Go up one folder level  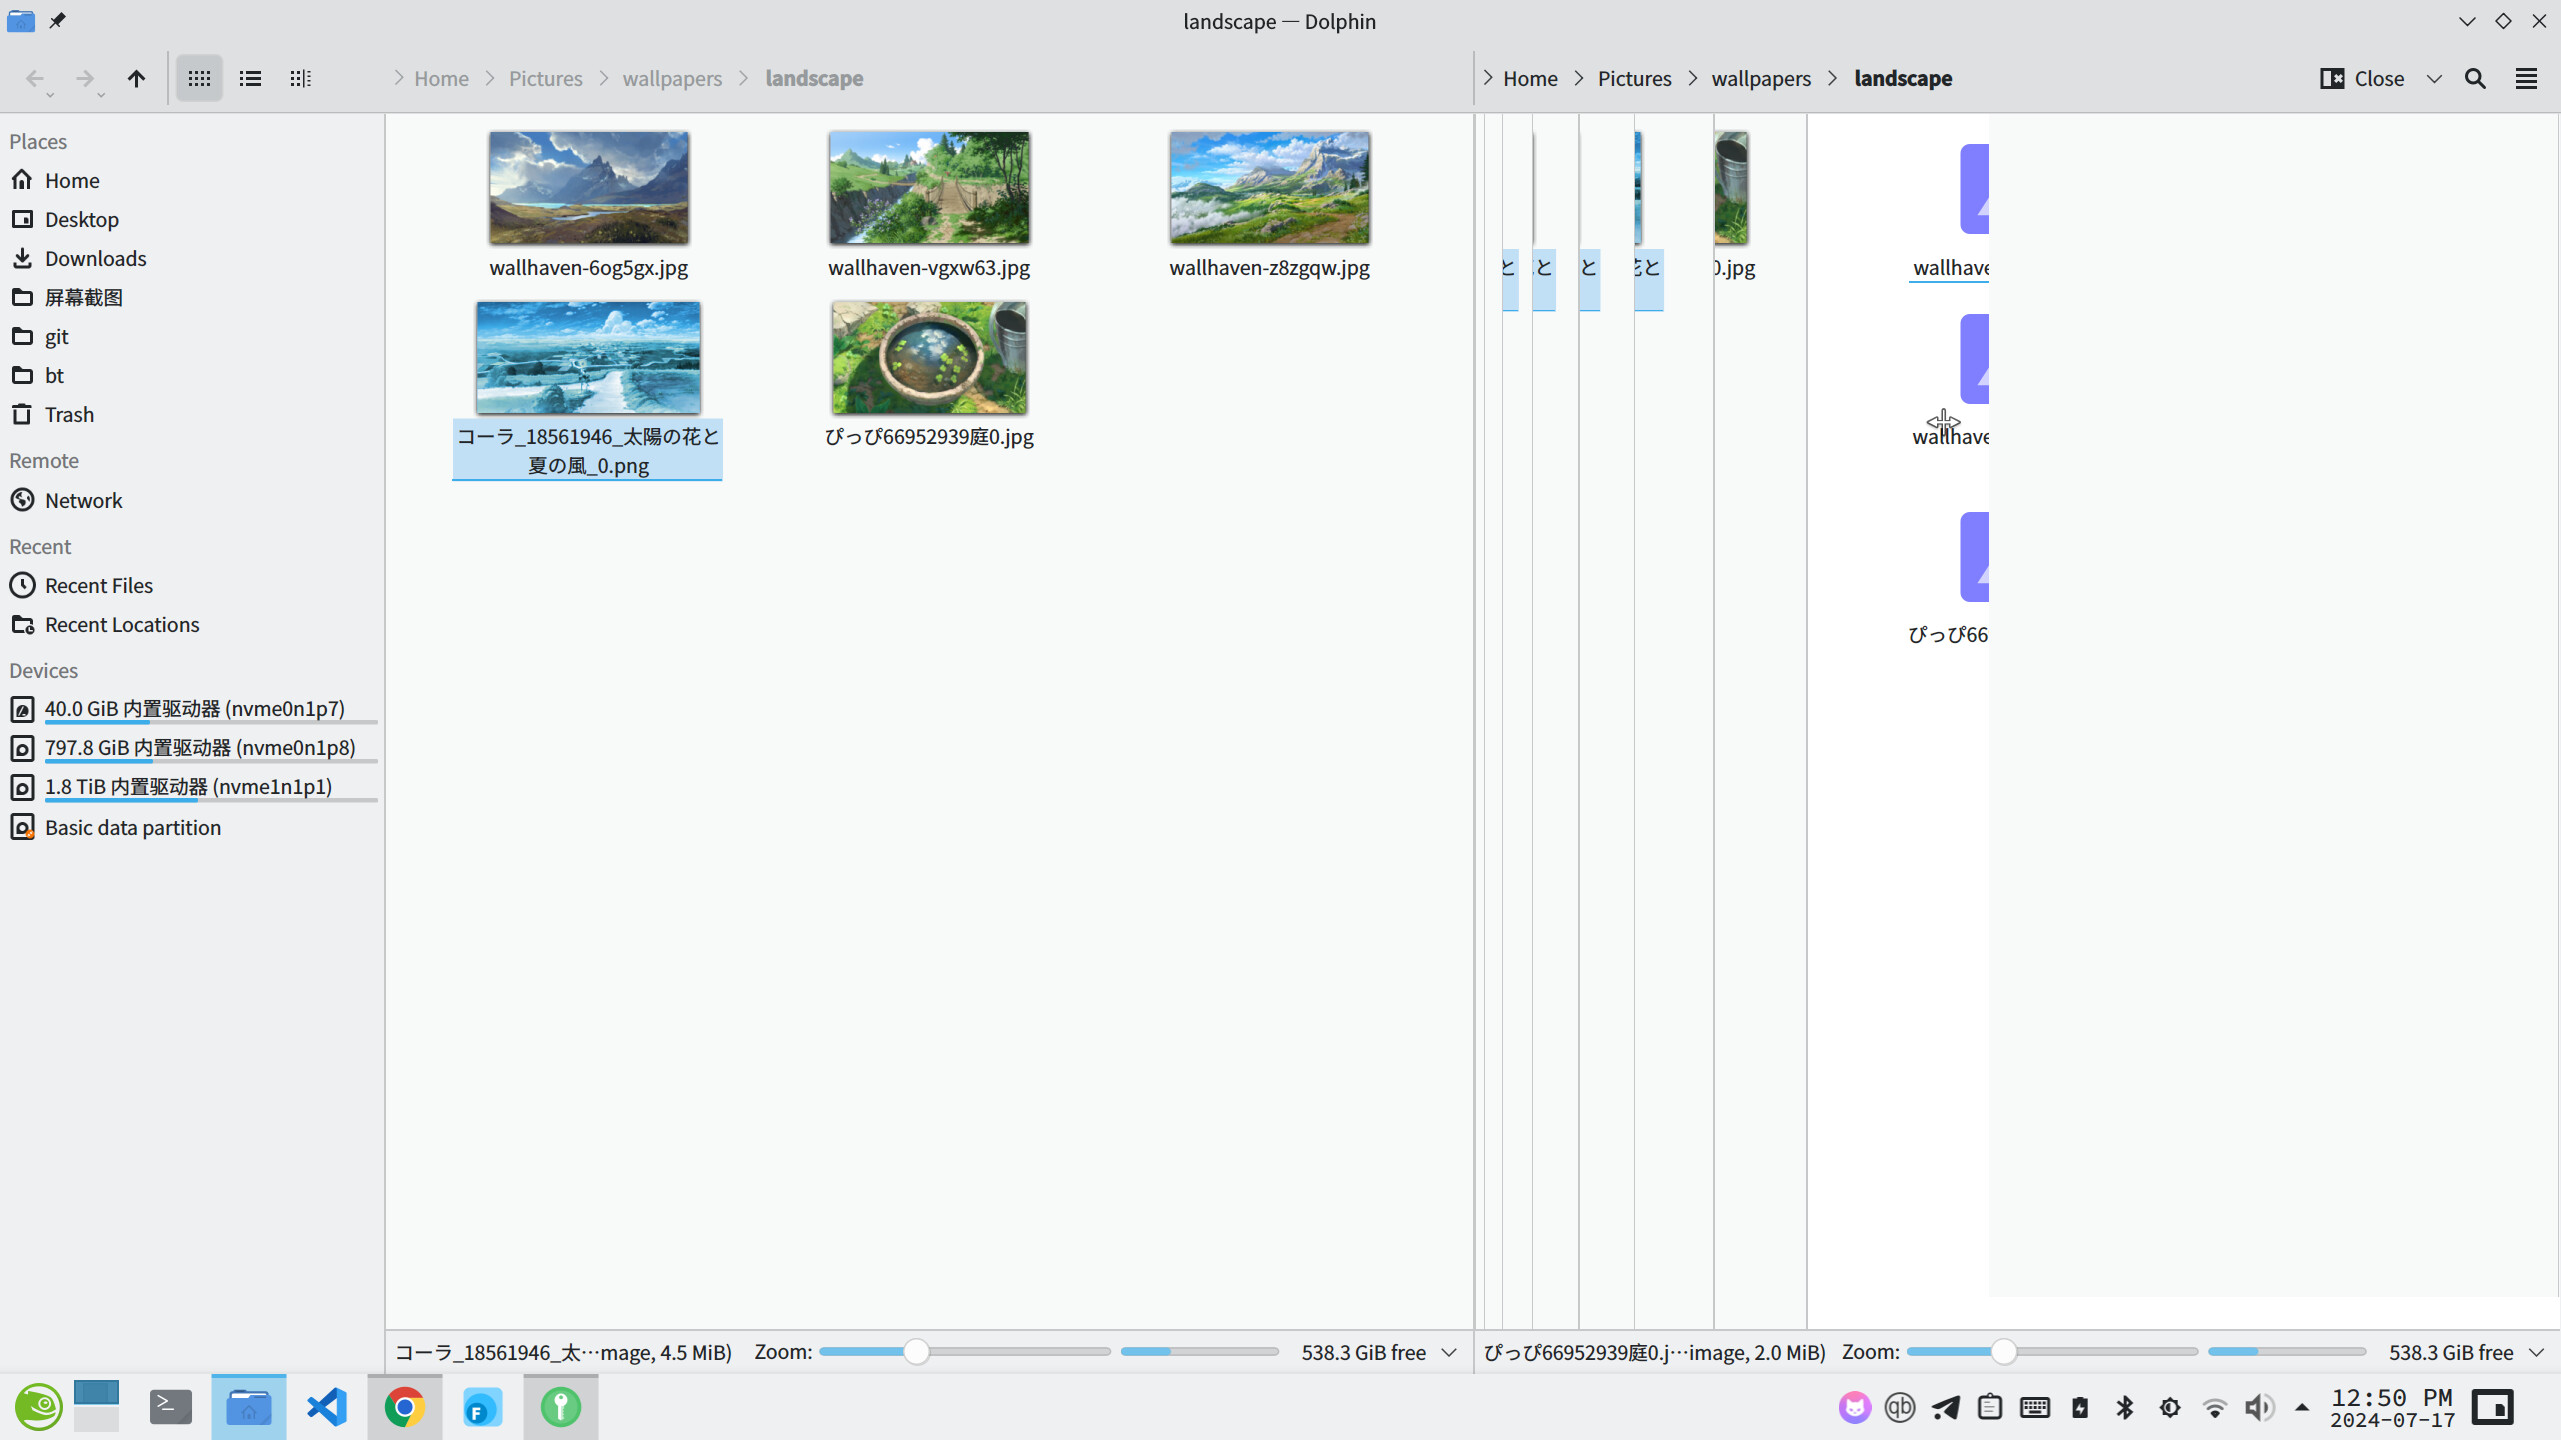click(x=137, y=78)
